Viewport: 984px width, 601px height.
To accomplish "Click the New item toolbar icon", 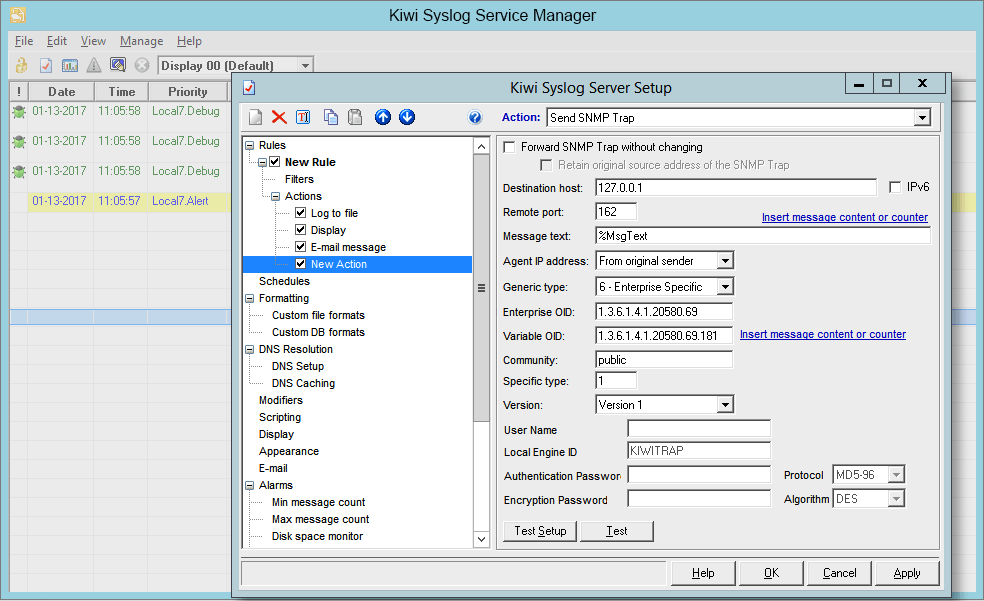I will pos(256,118).
